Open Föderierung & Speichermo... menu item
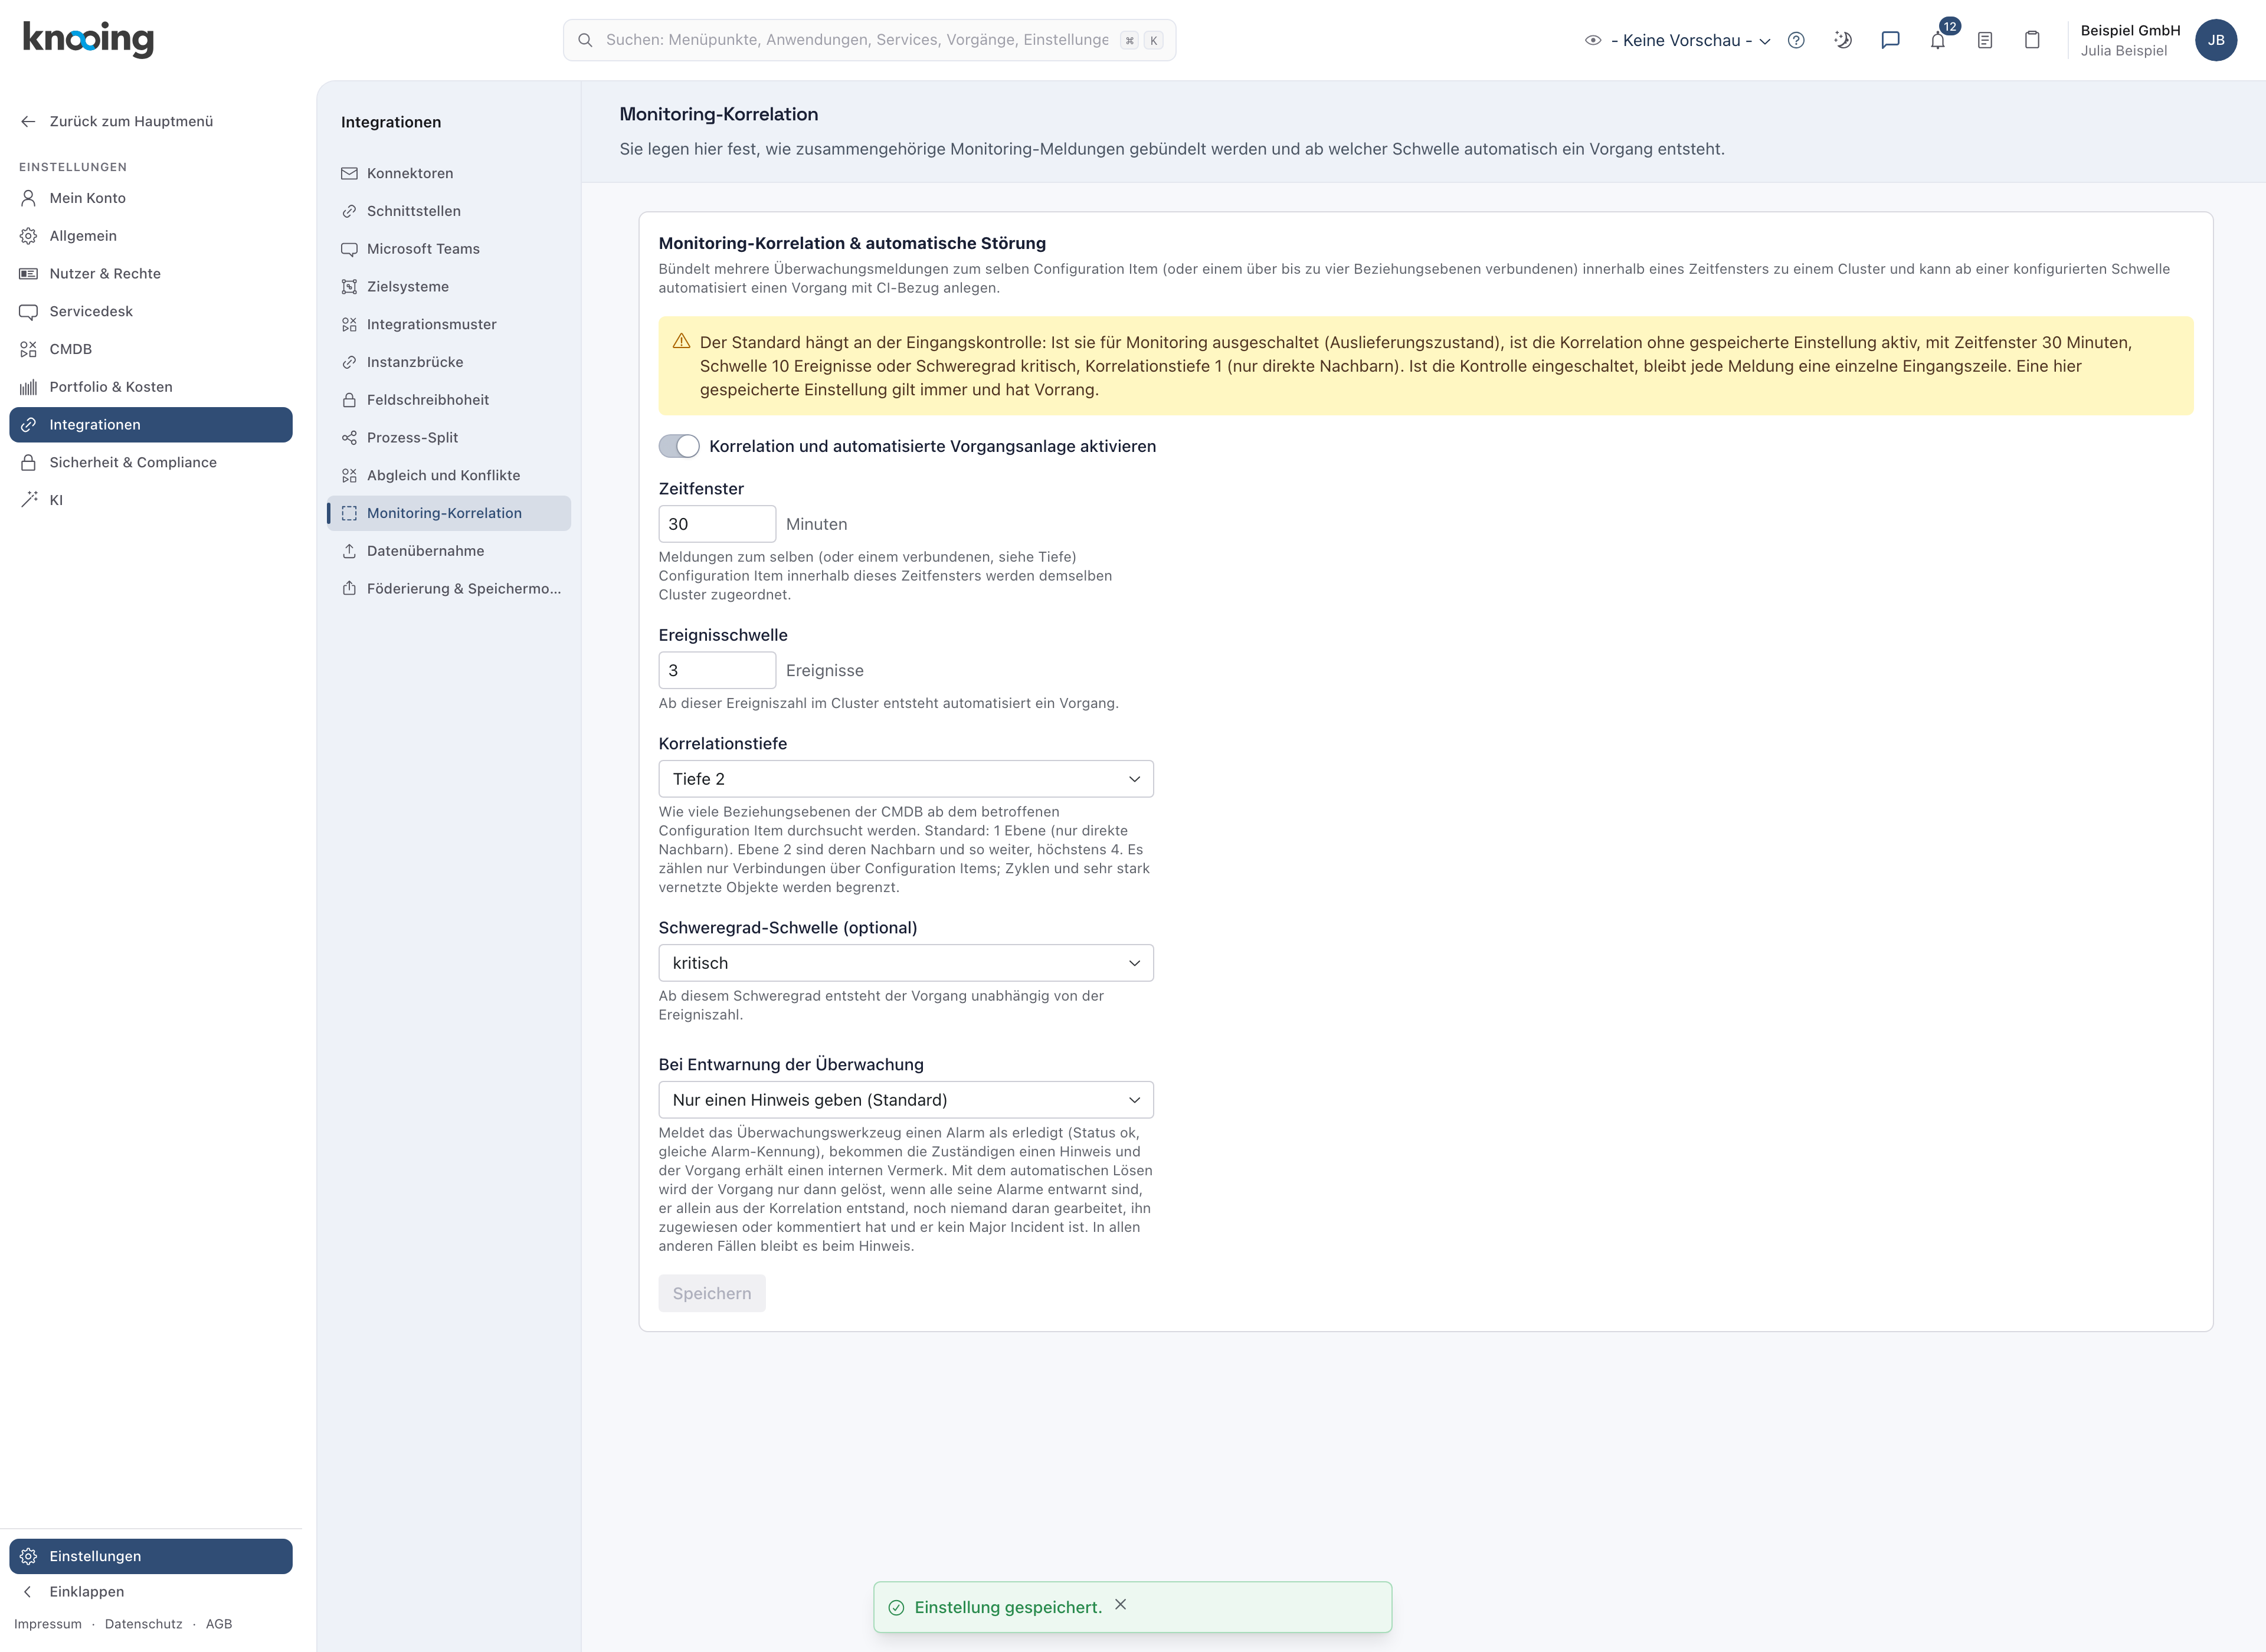2266x1652 pixels. (449, 589)
